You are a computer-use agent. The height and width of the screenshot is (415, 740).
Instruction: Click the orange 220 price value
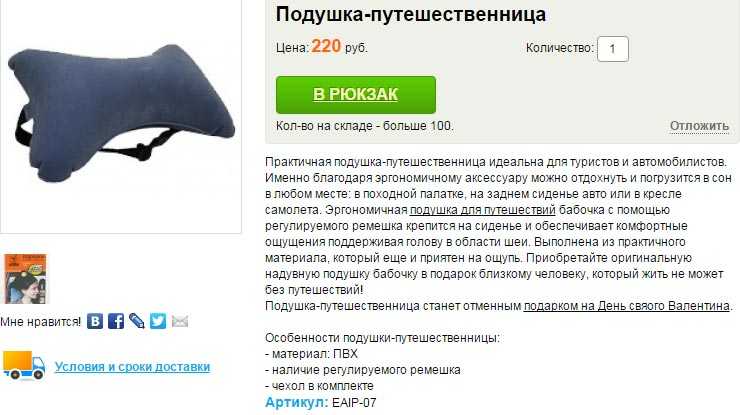coord(326,46)
